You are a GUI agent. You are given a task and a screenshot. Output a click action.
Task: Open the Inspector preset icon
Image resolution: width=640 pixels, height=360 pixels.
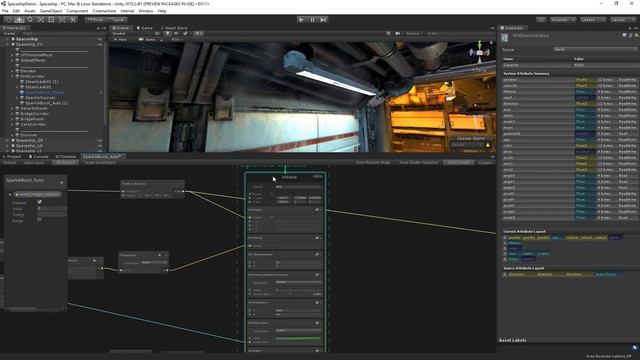[630, 36]
